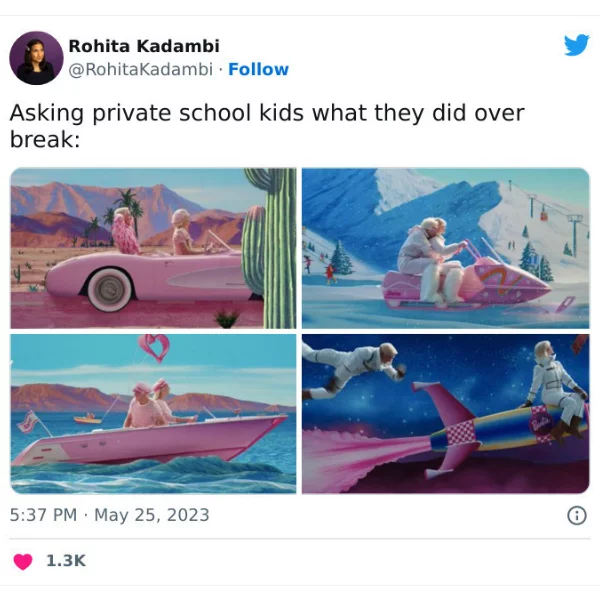Open Rohita Kadambi's profile avatar
The width and height of the screenshot is (600, 600).
36,58
